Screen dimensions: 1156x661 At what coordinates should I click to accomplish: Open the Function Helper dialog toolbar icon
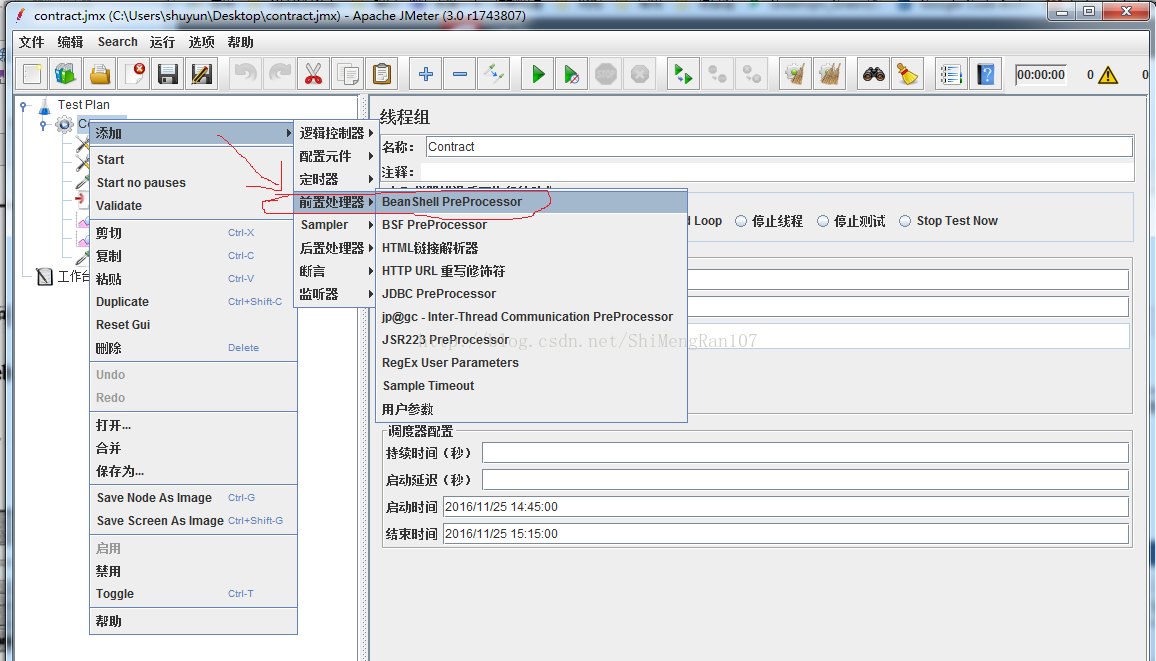(x=951, y=74)
